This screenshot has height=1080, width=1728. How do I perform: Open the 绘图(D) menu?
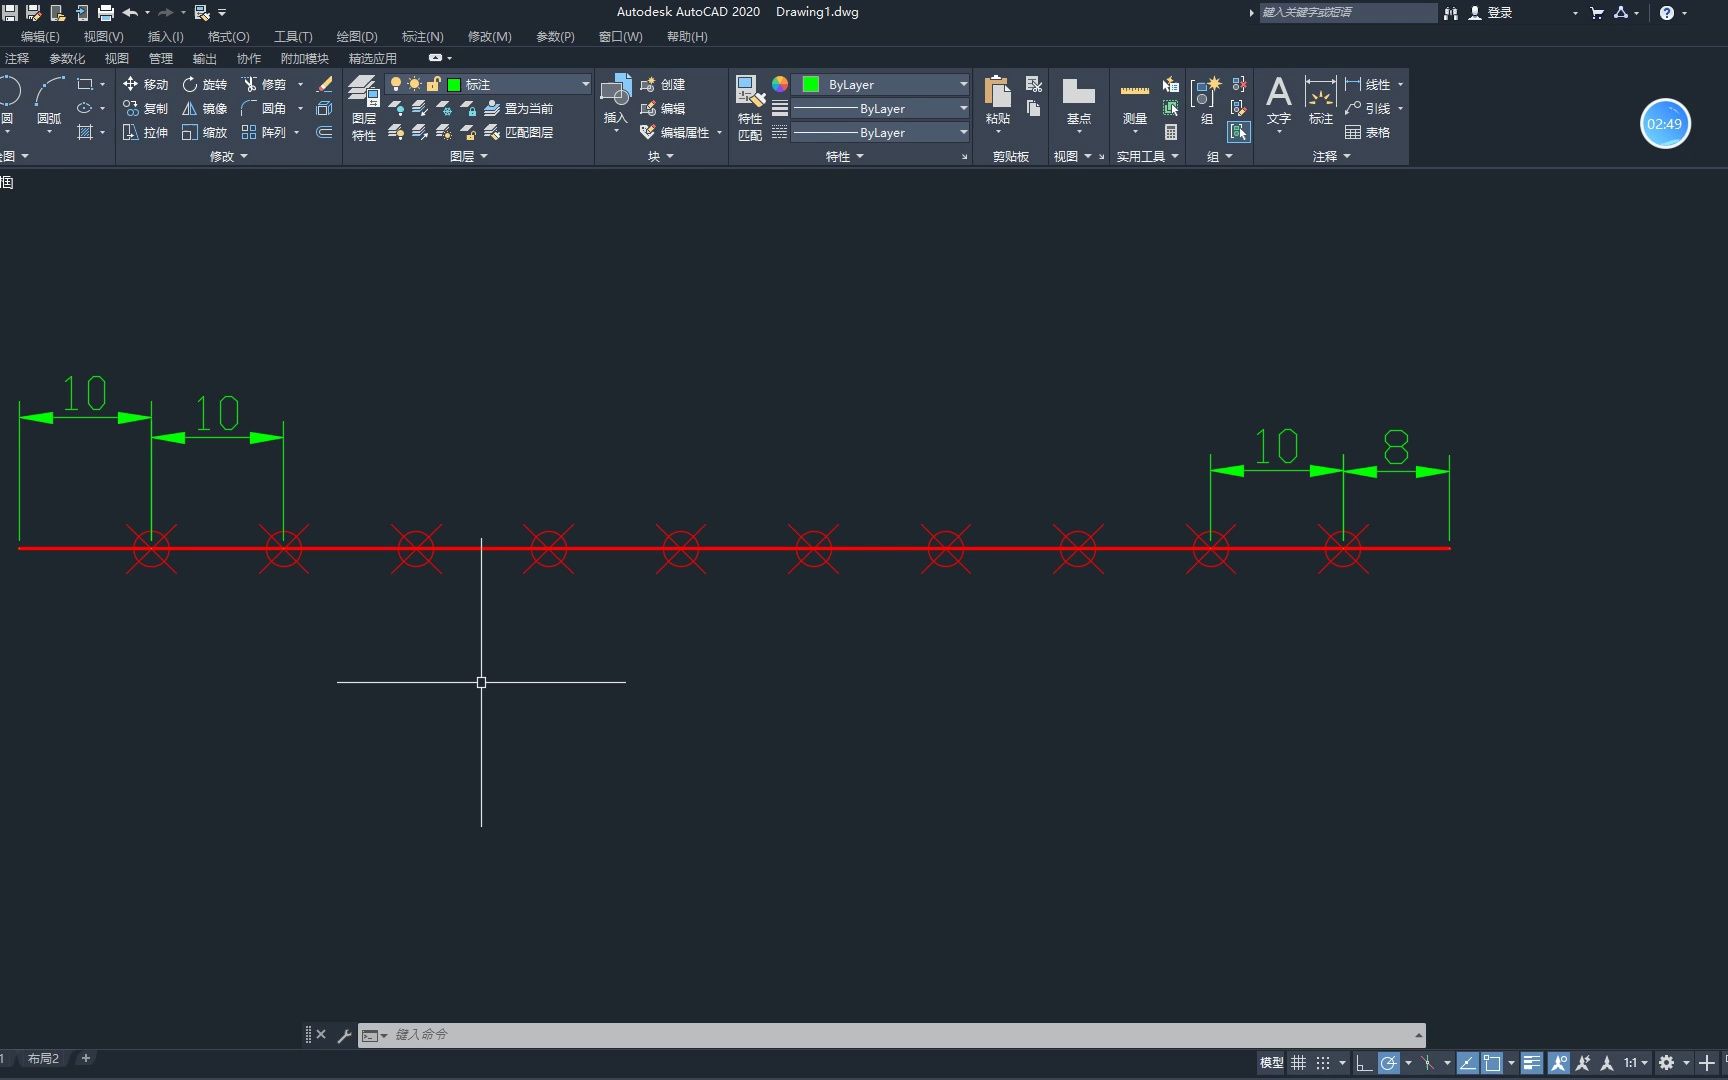pyautogui.click(x=356, y=36)
